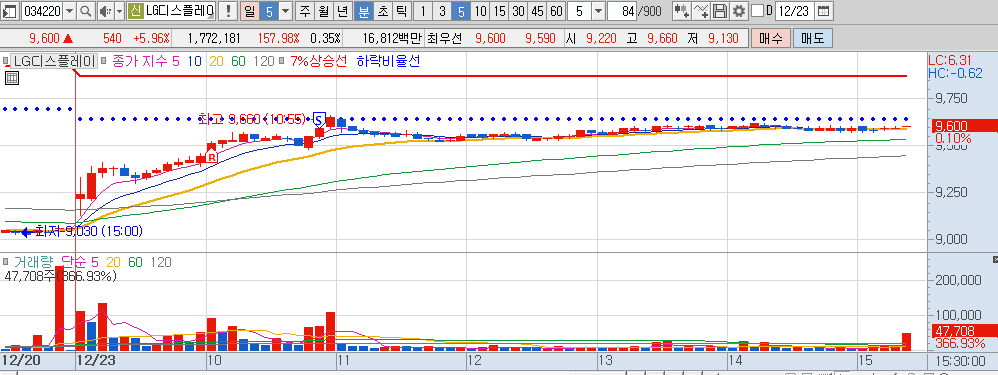
Task: Open chart settings gear icon
Action: 738,10
